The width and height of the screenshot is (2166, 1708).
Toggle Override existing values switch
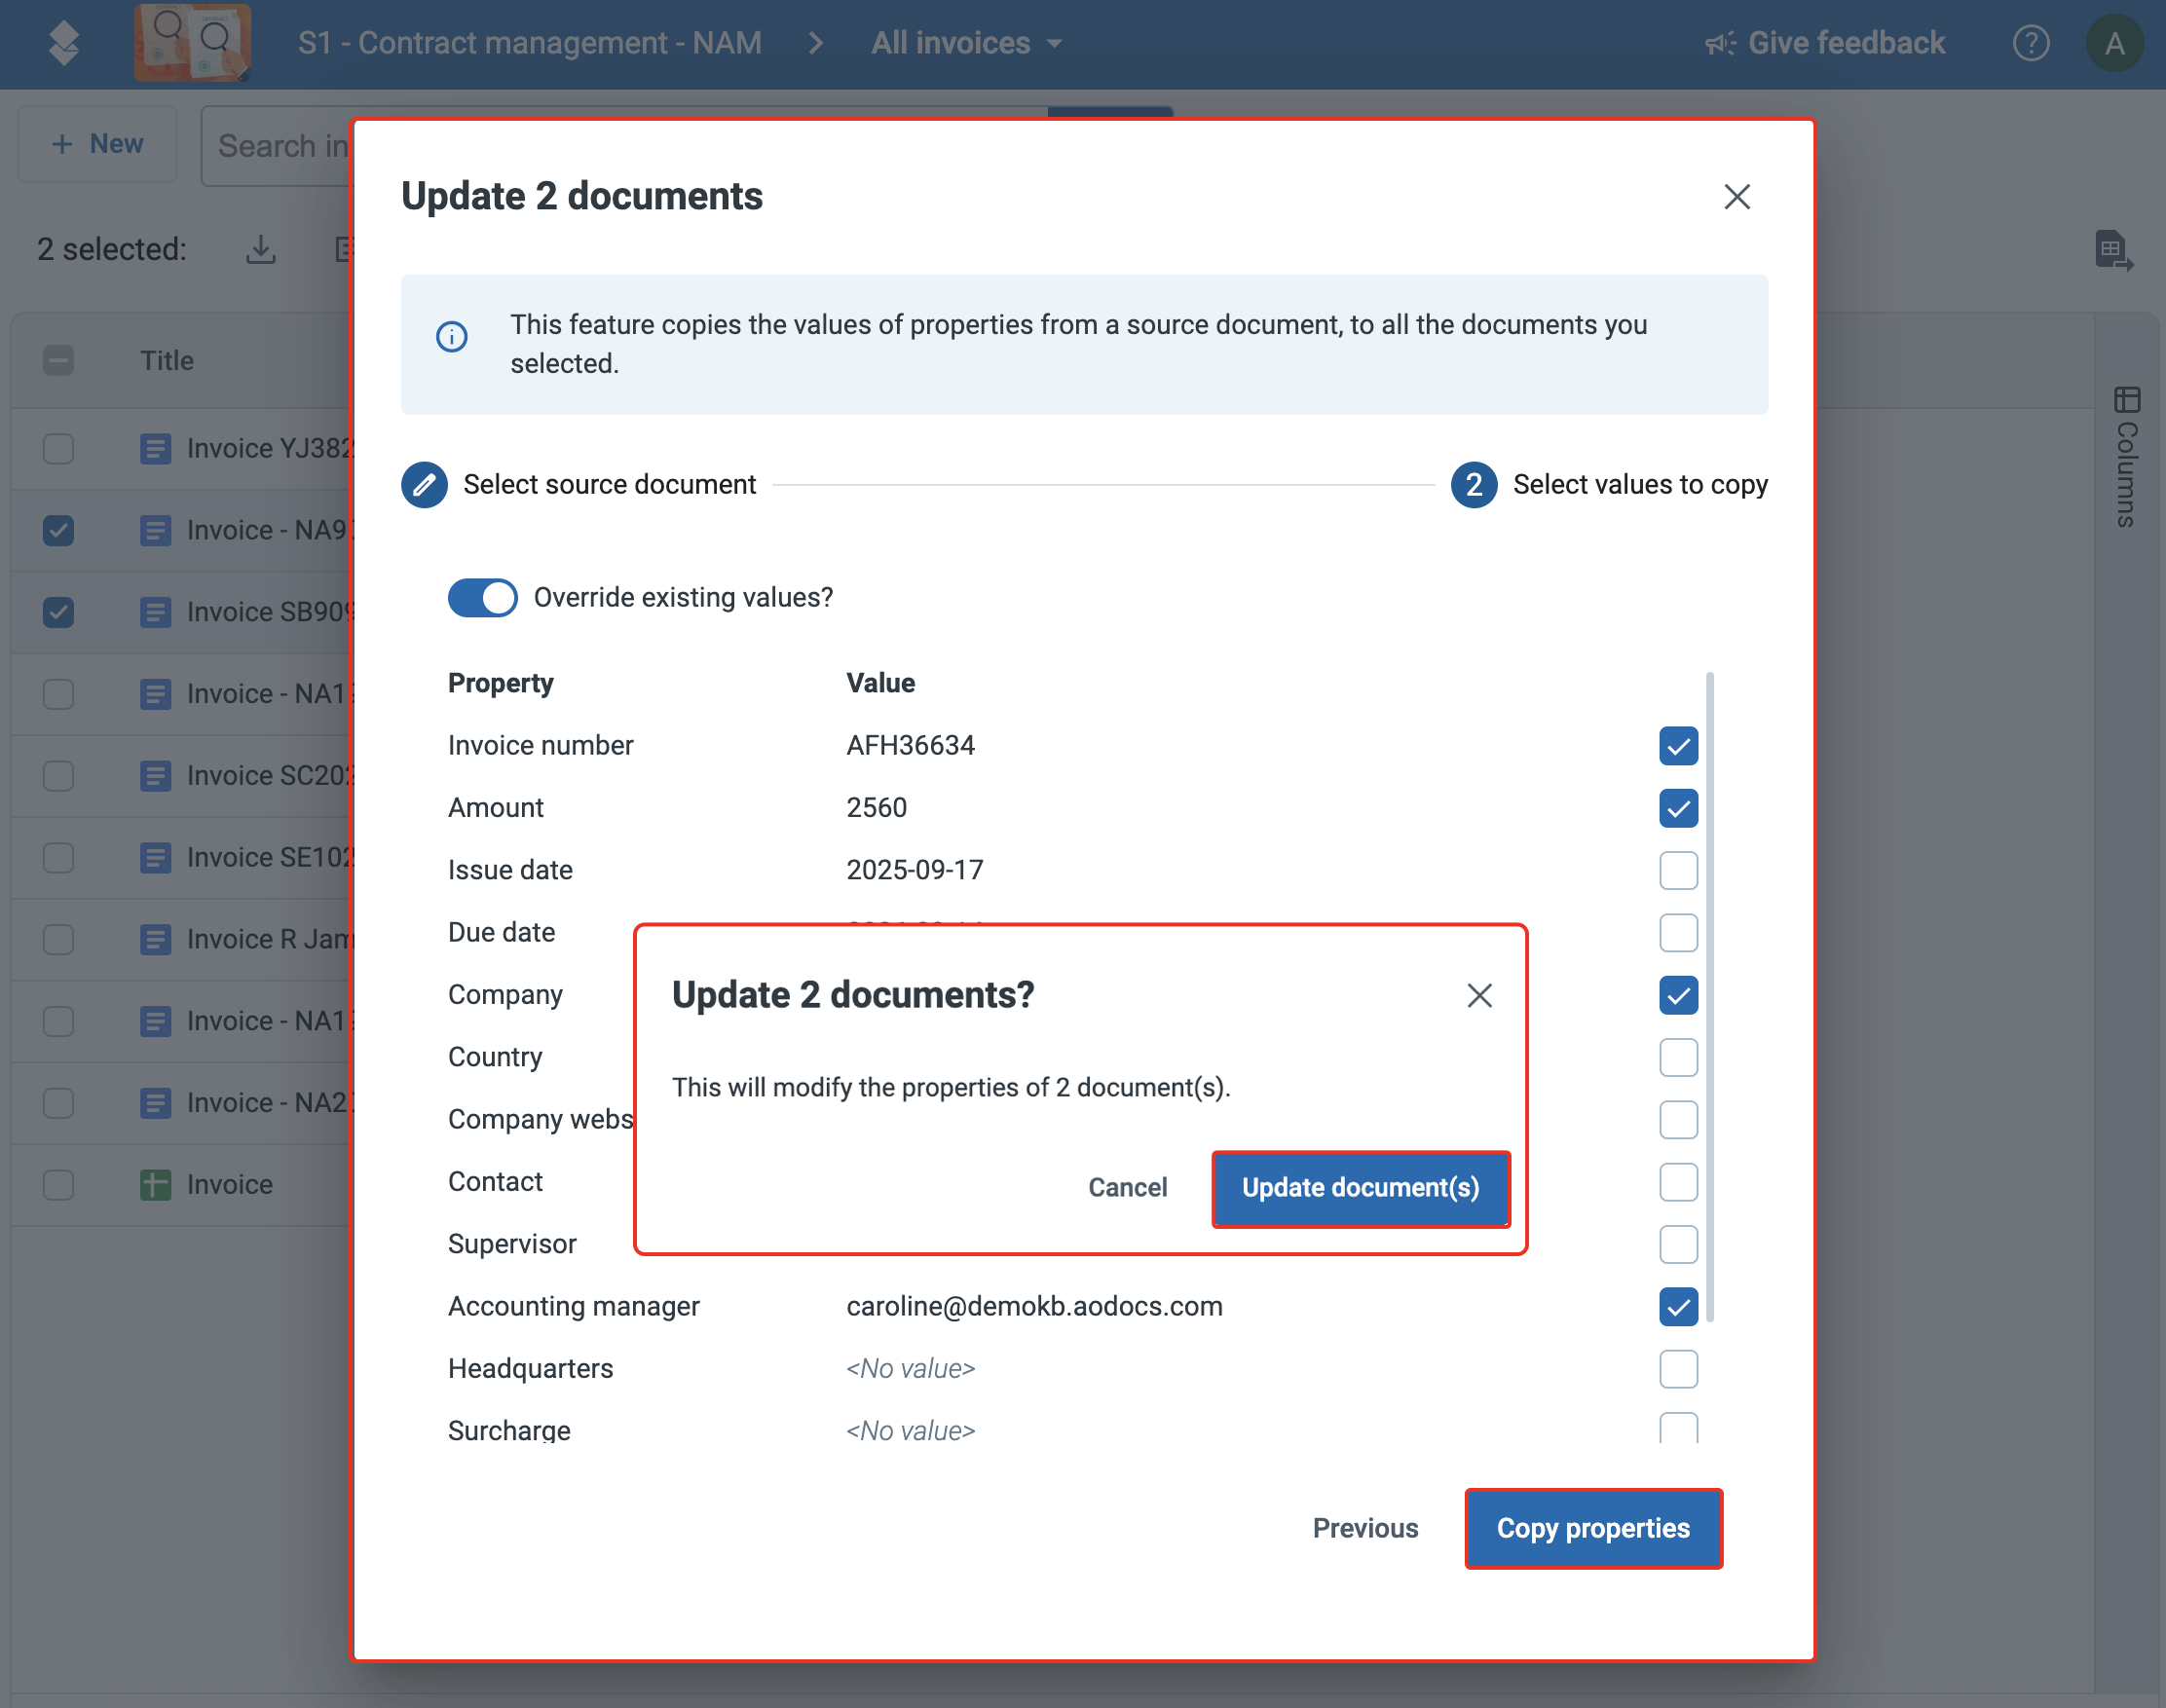point(482,598)
